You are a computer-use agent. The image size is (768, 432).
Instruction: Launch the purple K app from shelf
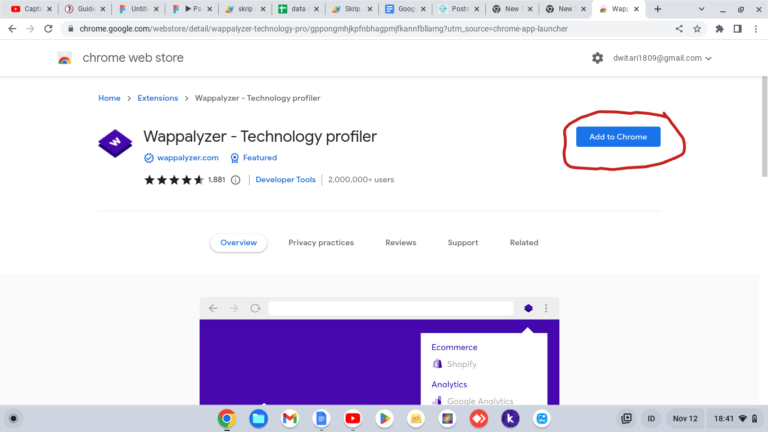(x=510, y=419)
